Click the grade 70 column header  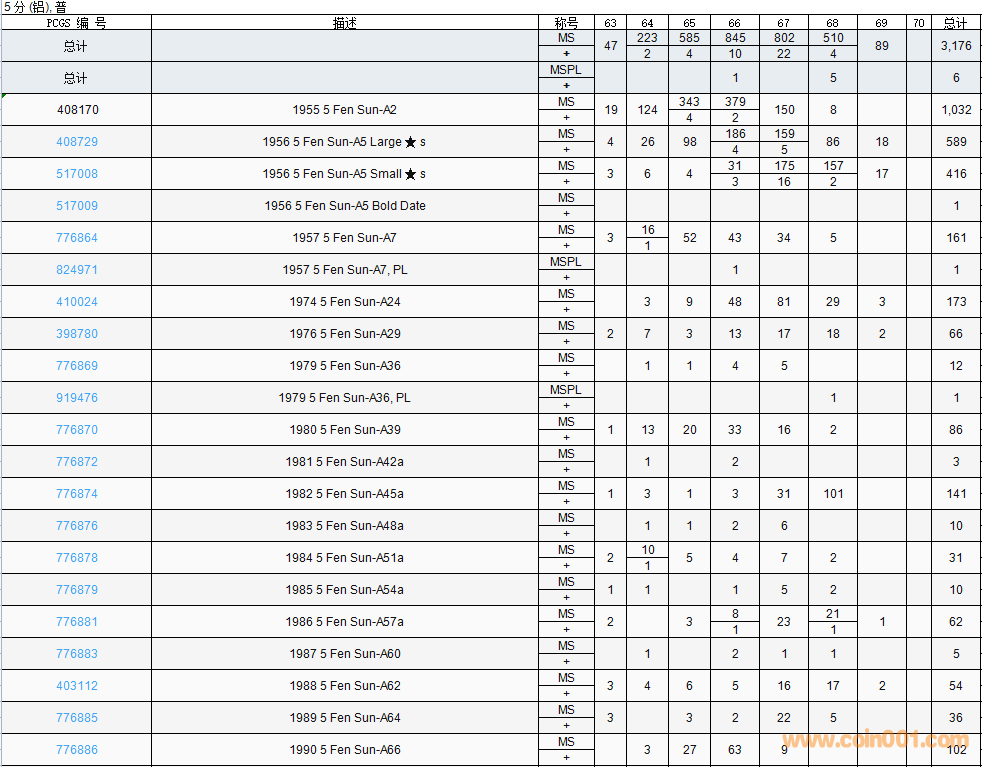tap(918, 23)
